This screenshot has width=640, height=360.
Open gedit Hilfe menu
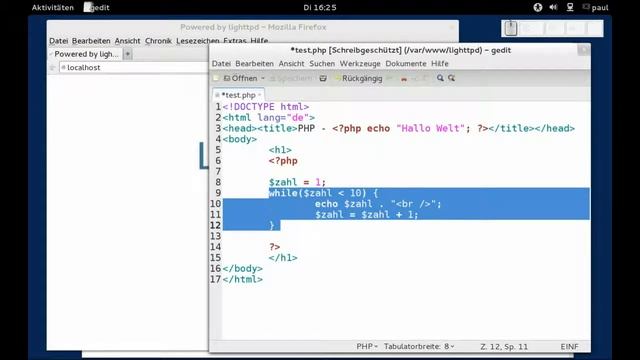point(440,64)
